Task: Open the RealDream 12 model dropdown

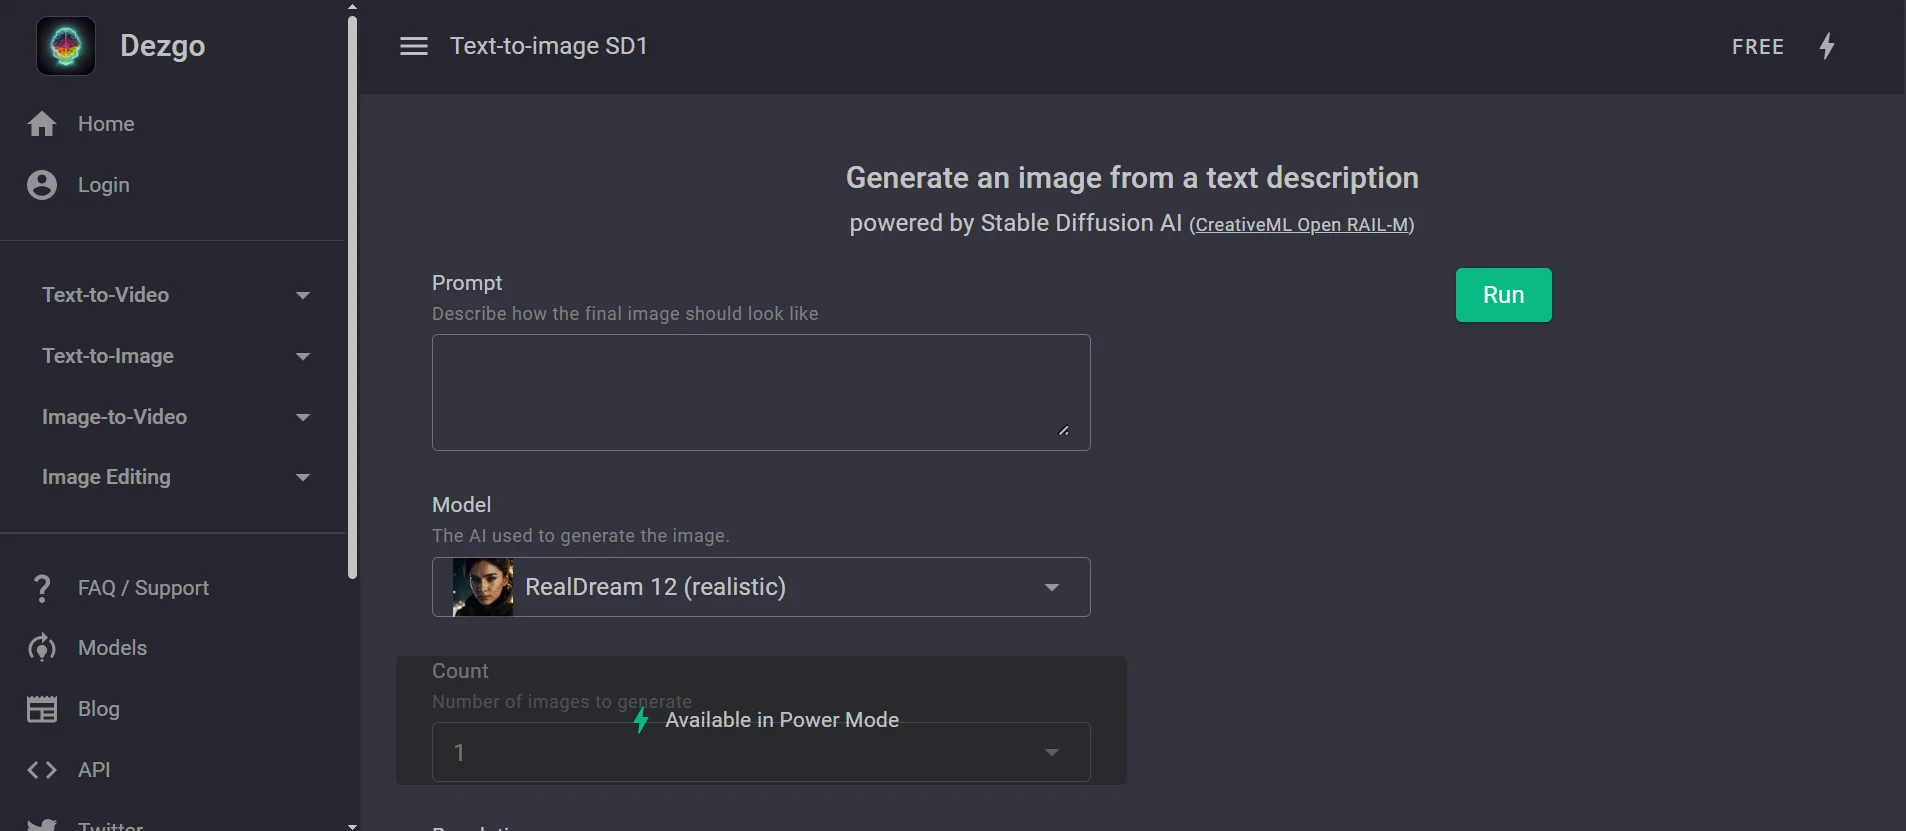Action: [x=761, y=587]
